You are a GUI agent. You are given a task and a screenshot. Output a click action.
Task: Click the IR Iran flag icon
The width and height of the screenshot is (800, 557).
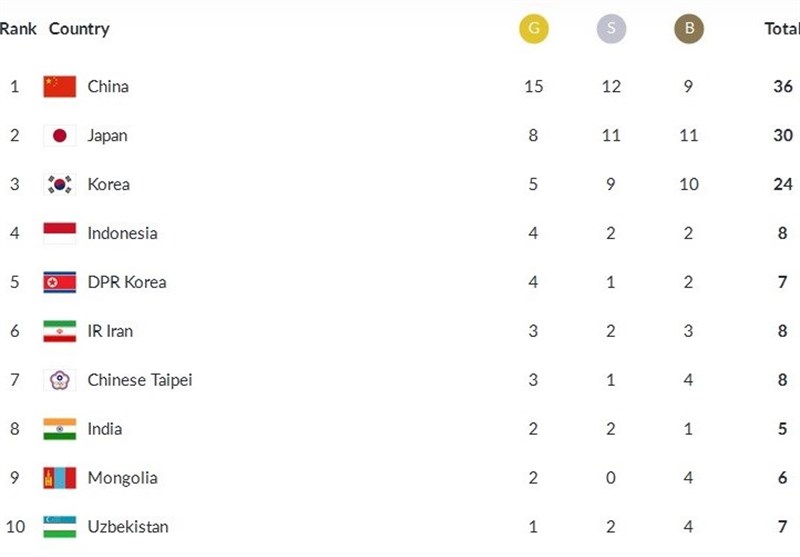click(60, 331)
